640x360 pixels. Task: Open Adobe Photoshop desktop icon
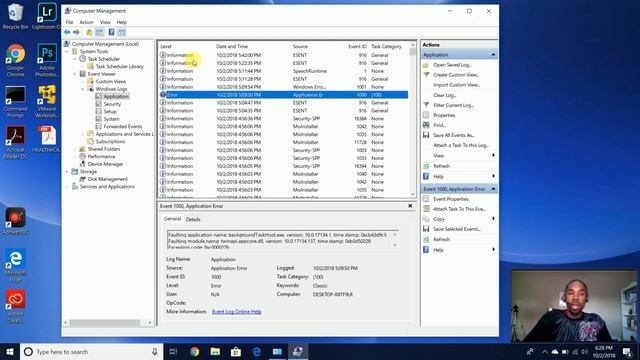point(47,60)
